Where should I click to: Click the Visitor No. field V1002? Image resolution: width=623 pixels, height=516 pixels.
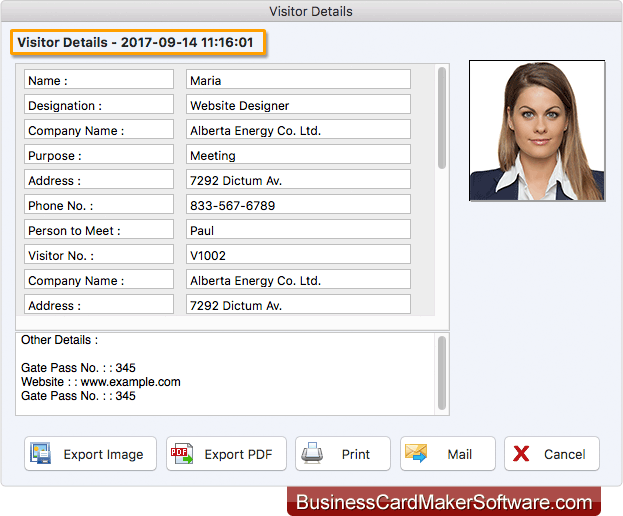[298, 255]
